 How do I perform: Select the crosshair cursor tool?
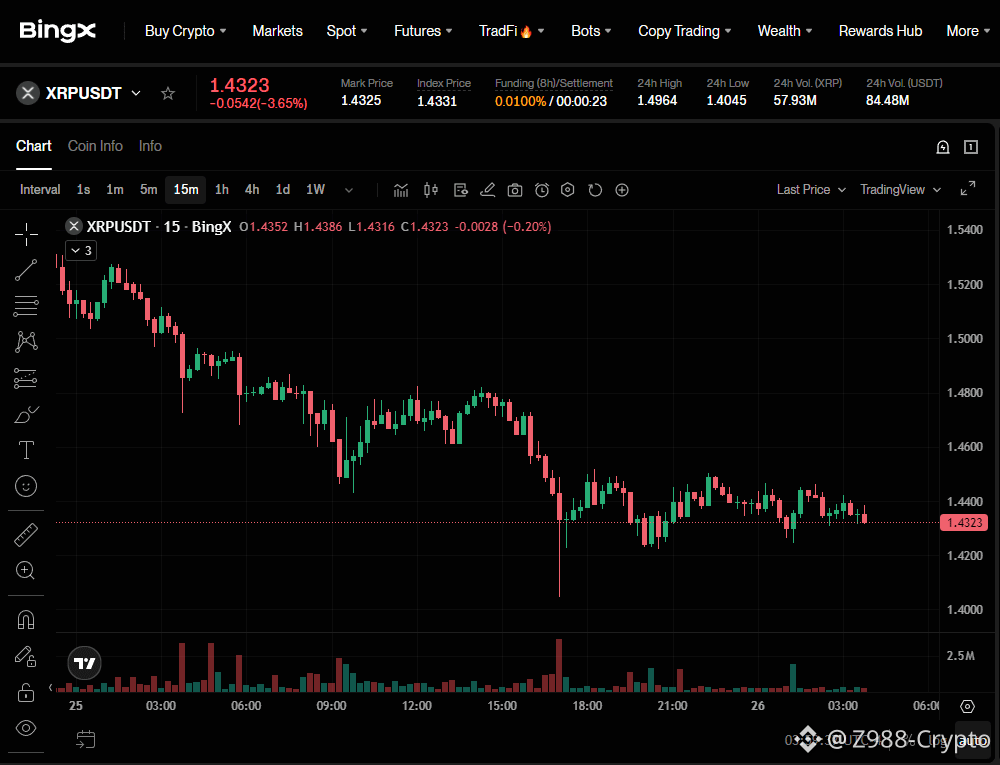point(26,235)
